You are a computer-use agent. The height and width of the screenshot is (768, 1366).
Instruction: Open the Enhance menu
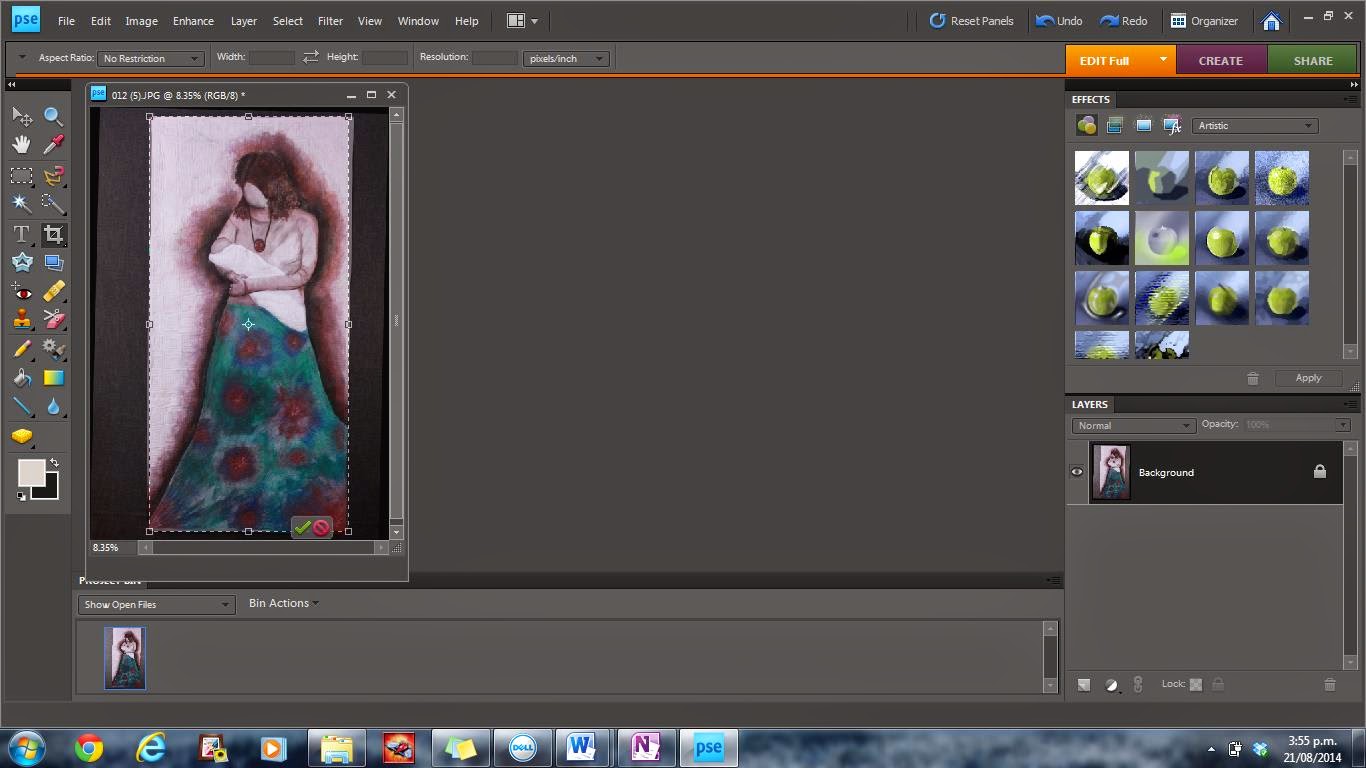193,20
